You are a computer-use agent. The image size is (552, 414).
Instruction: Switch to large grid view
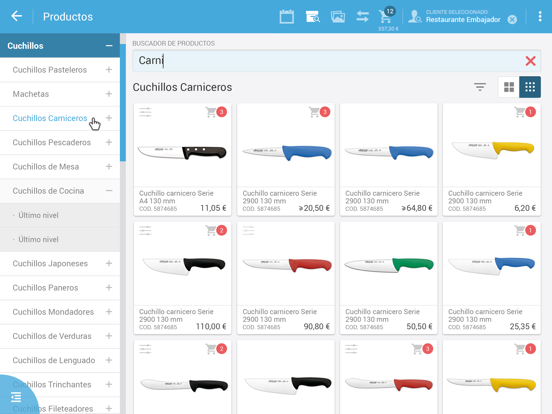coord(509,87)
